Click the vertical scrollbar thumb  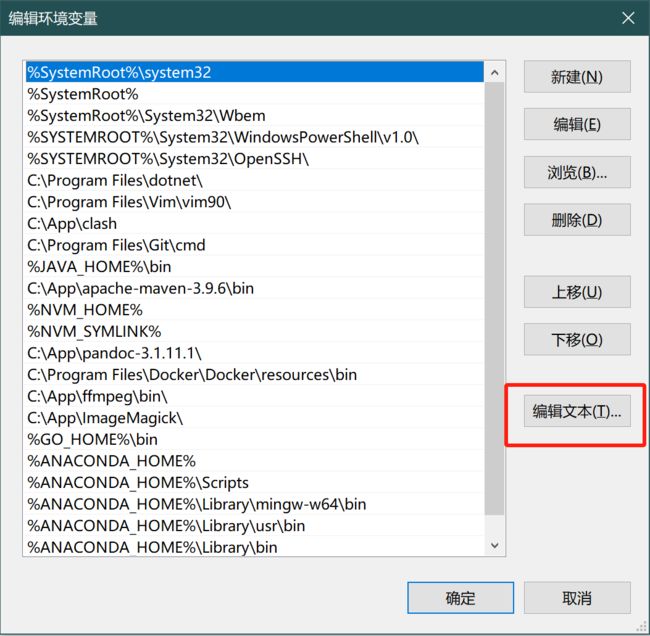(494, 299)
